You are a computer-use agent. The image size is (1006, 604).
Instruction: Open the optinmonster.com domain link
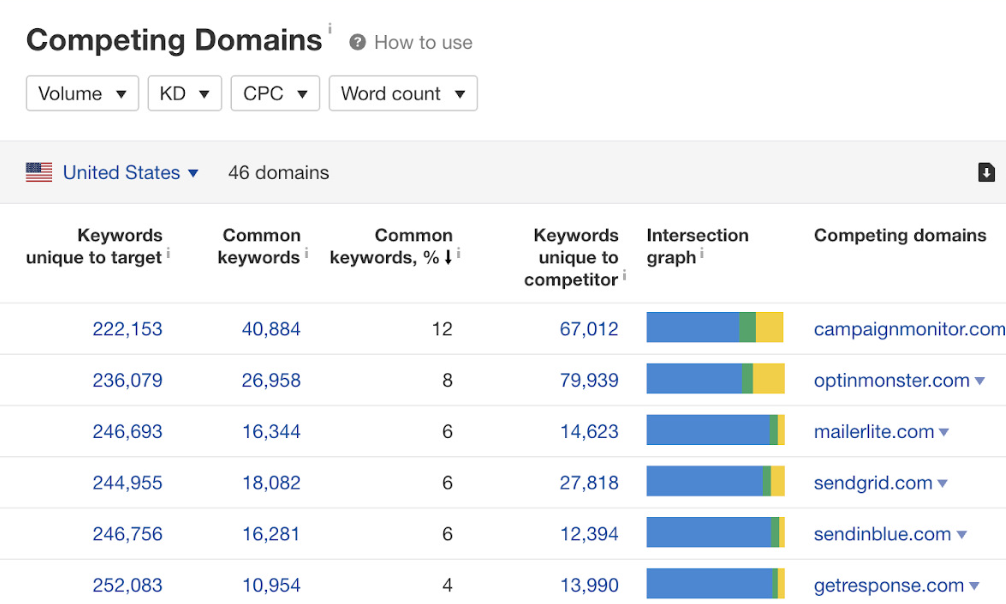[891, 381]
